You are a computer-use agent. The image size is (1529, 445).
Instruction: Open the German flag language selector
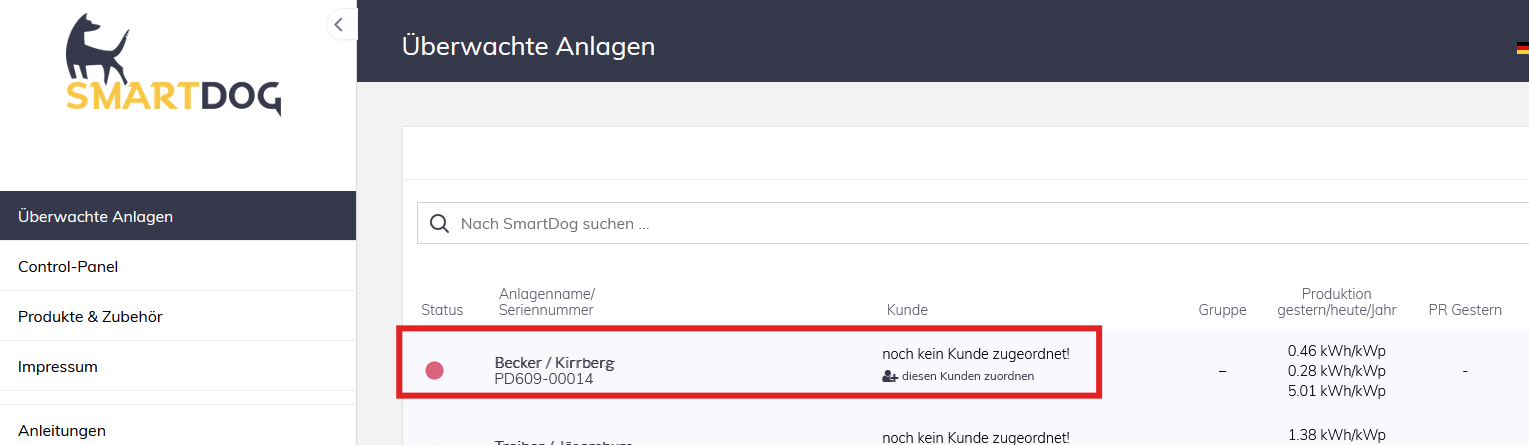1522,47
